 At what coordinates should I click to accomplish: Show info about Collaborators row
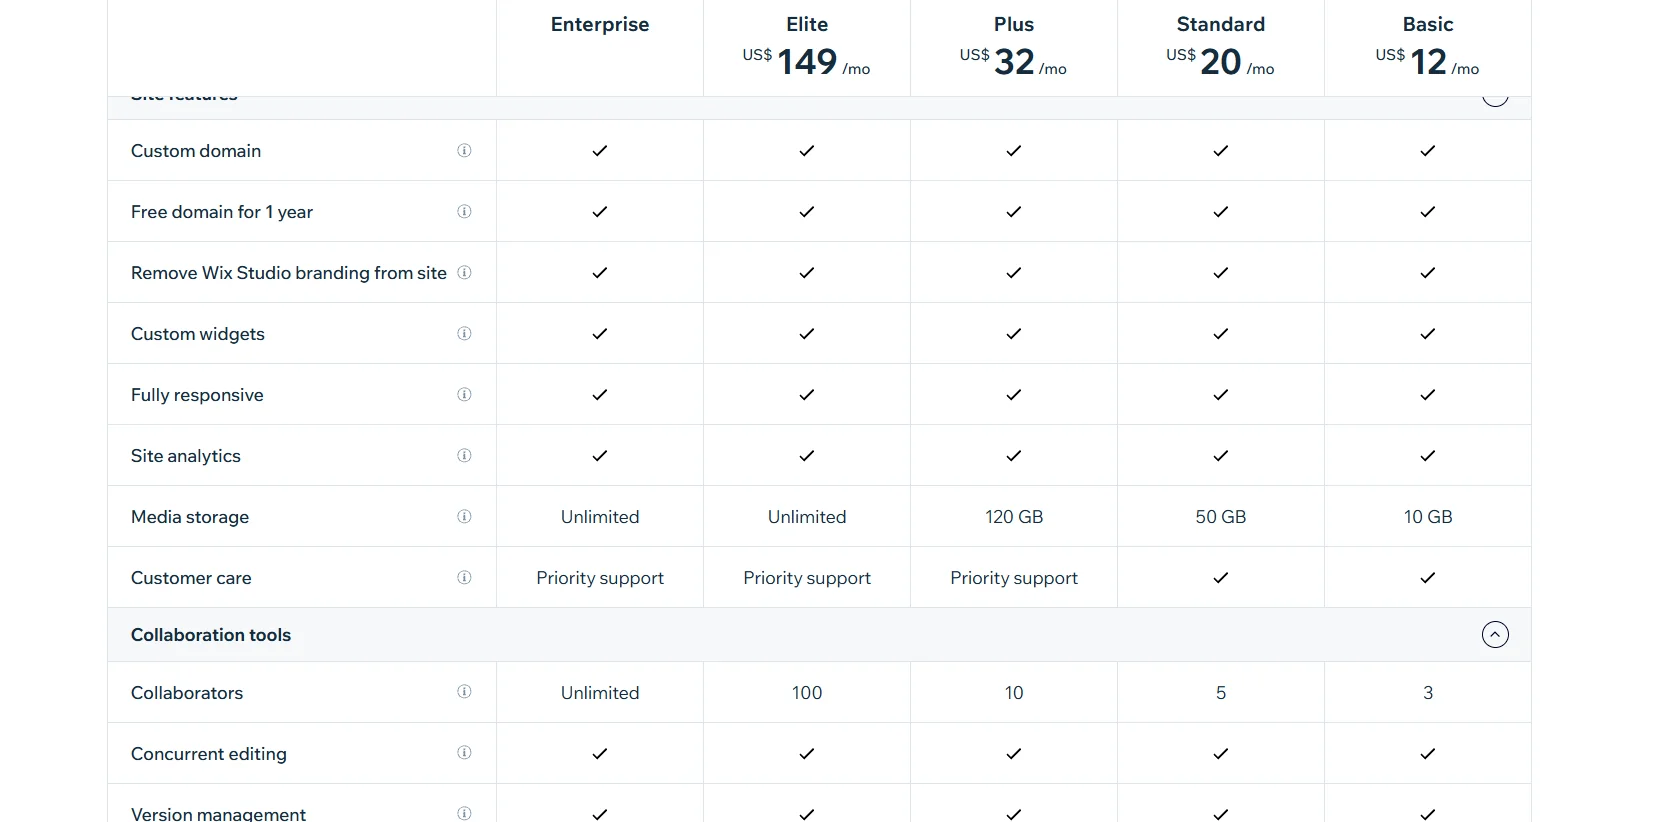coord(464,692)
